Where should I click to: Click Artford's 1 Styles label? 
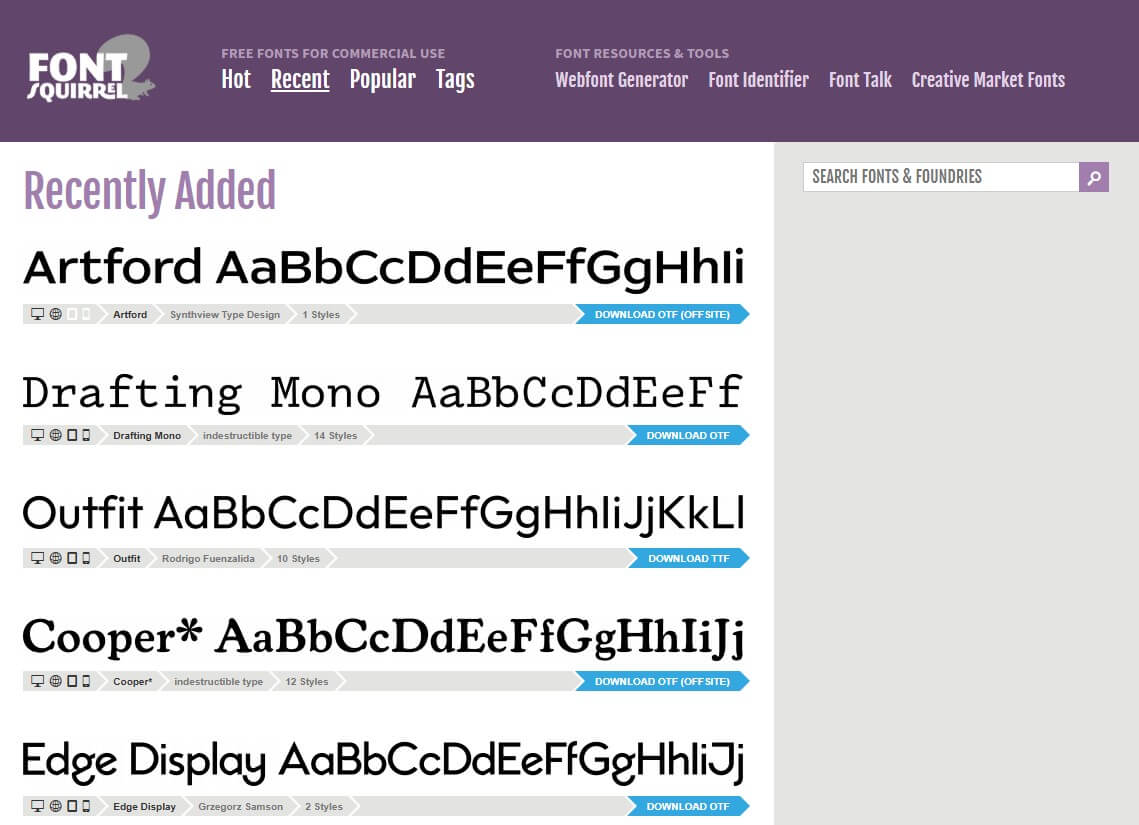click(321, 314)
